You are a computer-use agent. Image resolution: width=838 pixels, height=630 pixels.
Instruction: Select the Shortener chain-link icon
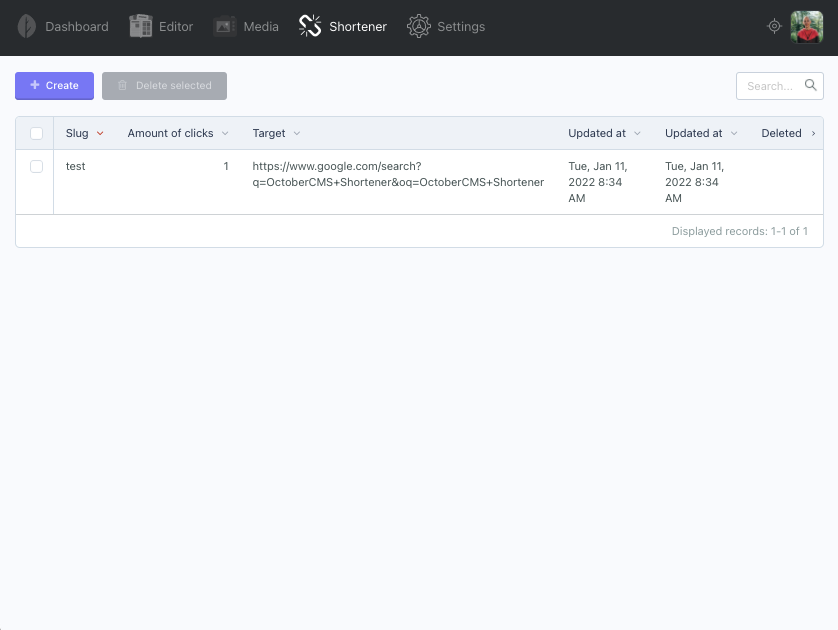tap(310, 26)
